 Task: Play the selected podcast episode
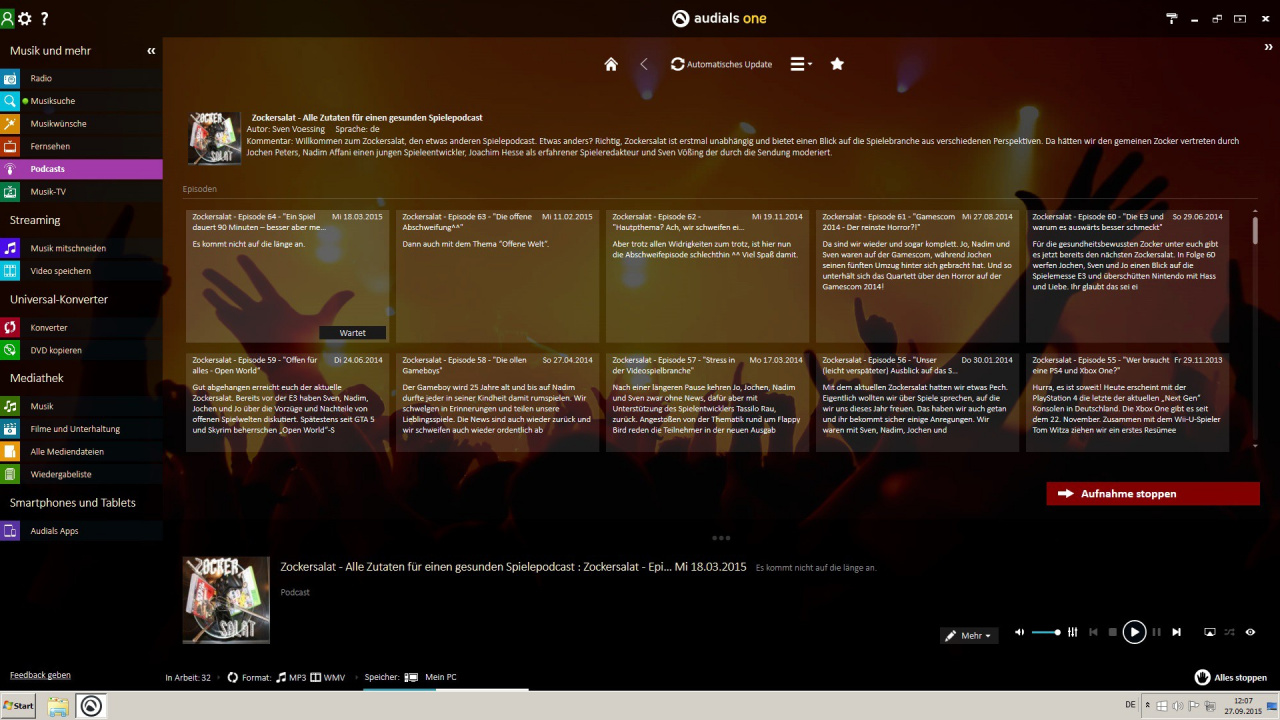point(1134,632)
